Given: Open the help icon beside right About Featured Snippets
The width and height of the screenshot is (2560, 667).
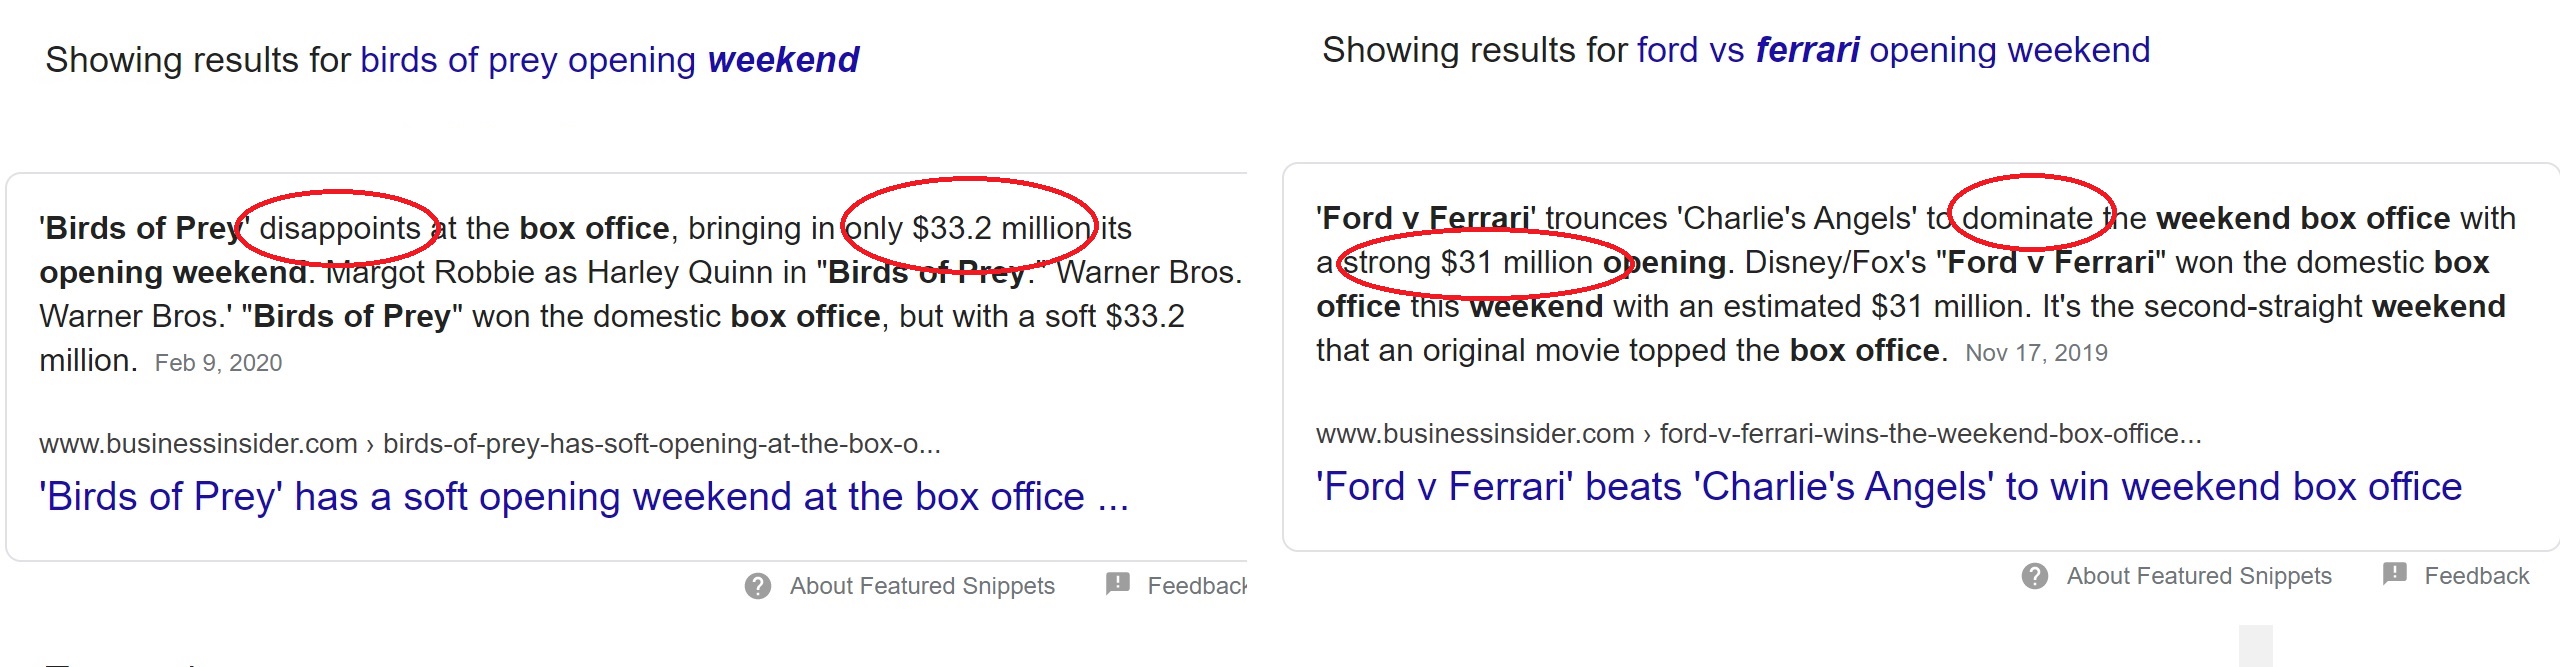Looking at the screenshot, I should point(2035,576).
